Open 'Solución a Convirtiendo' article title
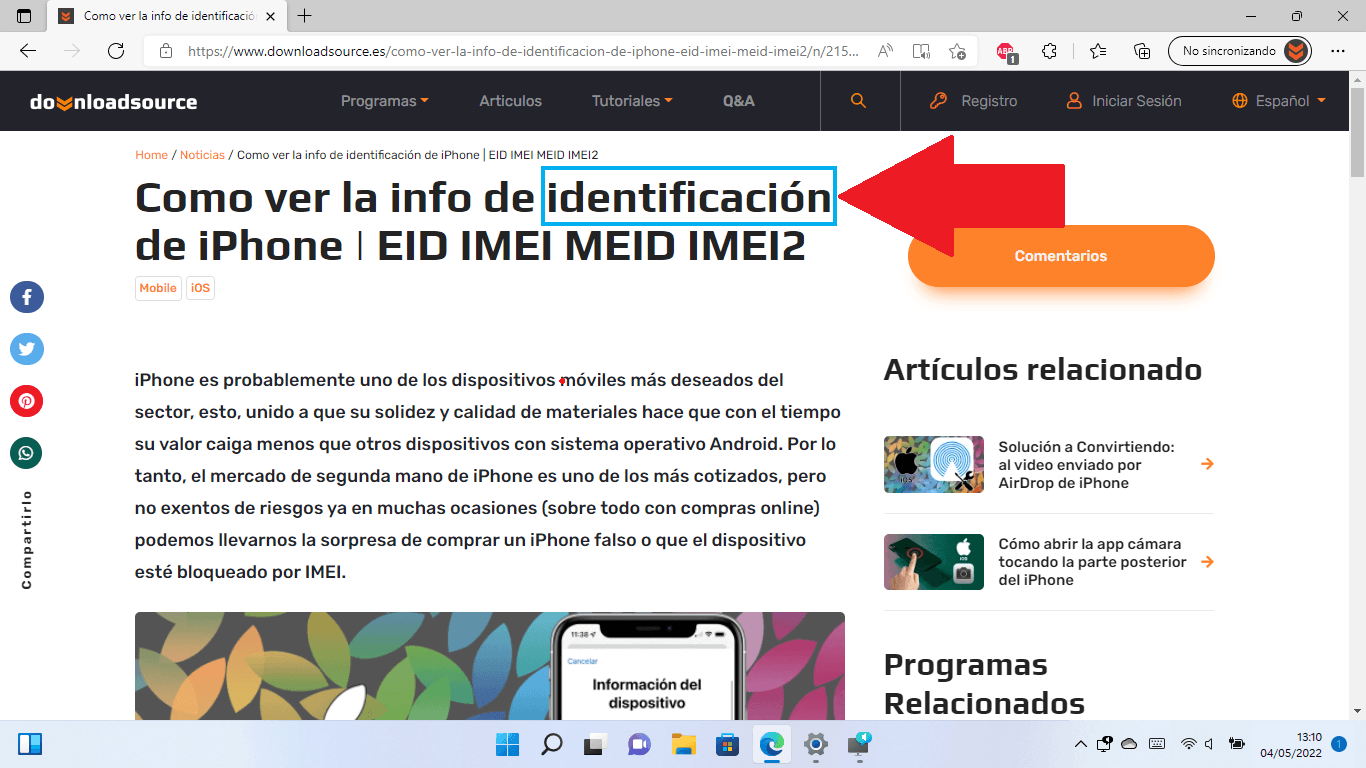This screenshot has height=768, width=1366. pyautogui.click(x=1086, y=465)
